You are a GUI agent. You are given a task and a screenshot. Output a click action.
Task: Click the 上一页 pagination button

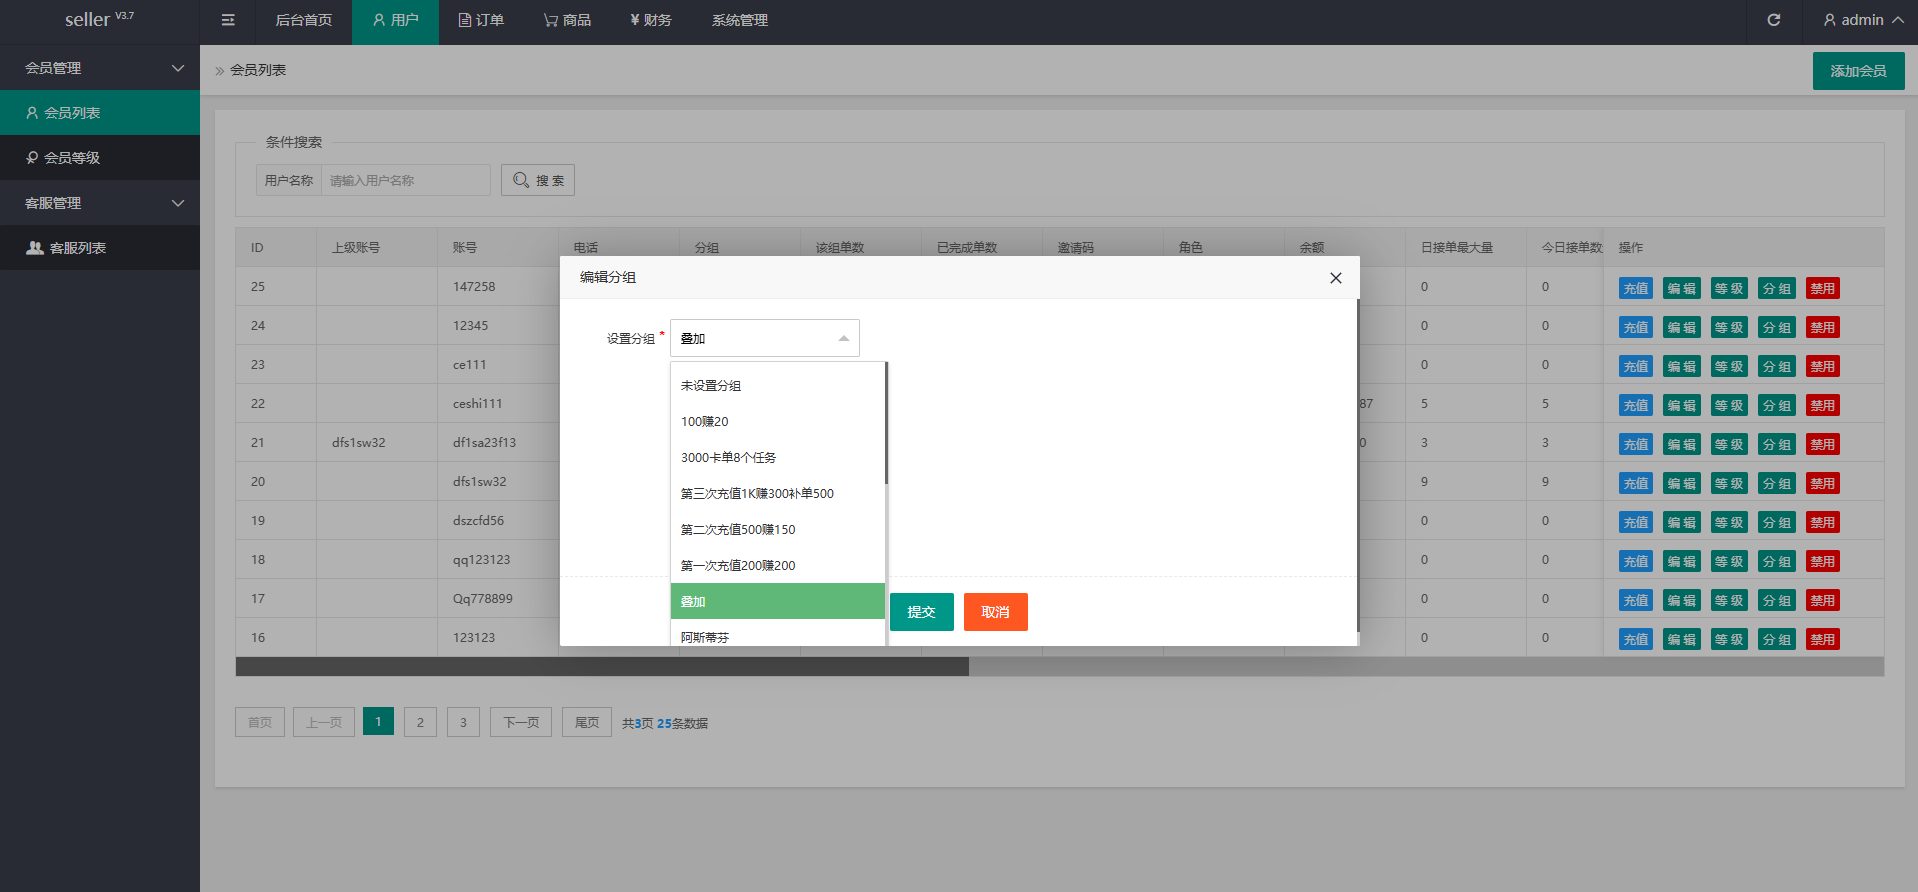tap(324, 722)
